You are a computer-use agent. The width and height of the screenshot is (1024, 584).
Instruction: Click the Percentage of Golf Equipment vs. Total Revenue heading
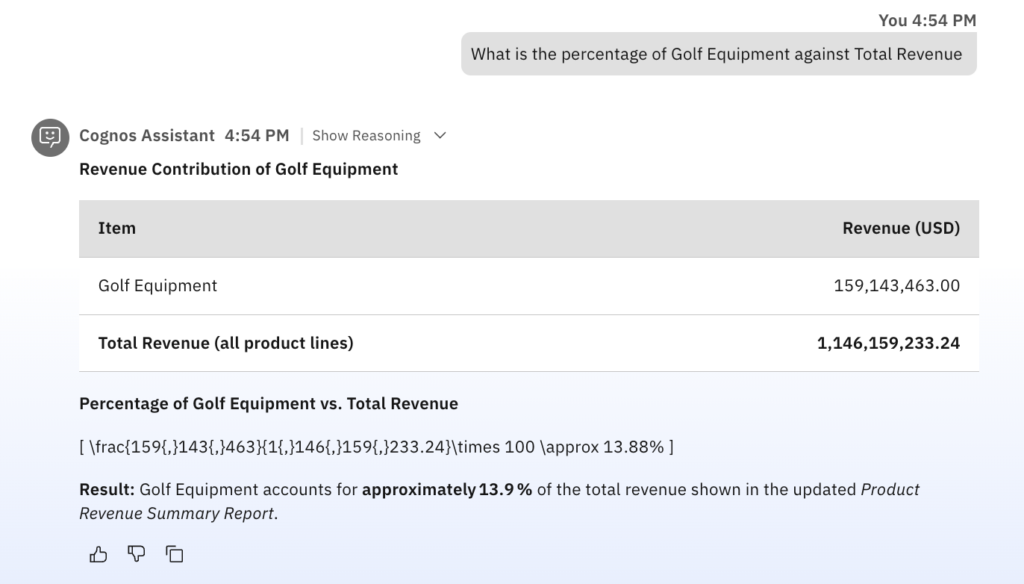coord(268,404)
